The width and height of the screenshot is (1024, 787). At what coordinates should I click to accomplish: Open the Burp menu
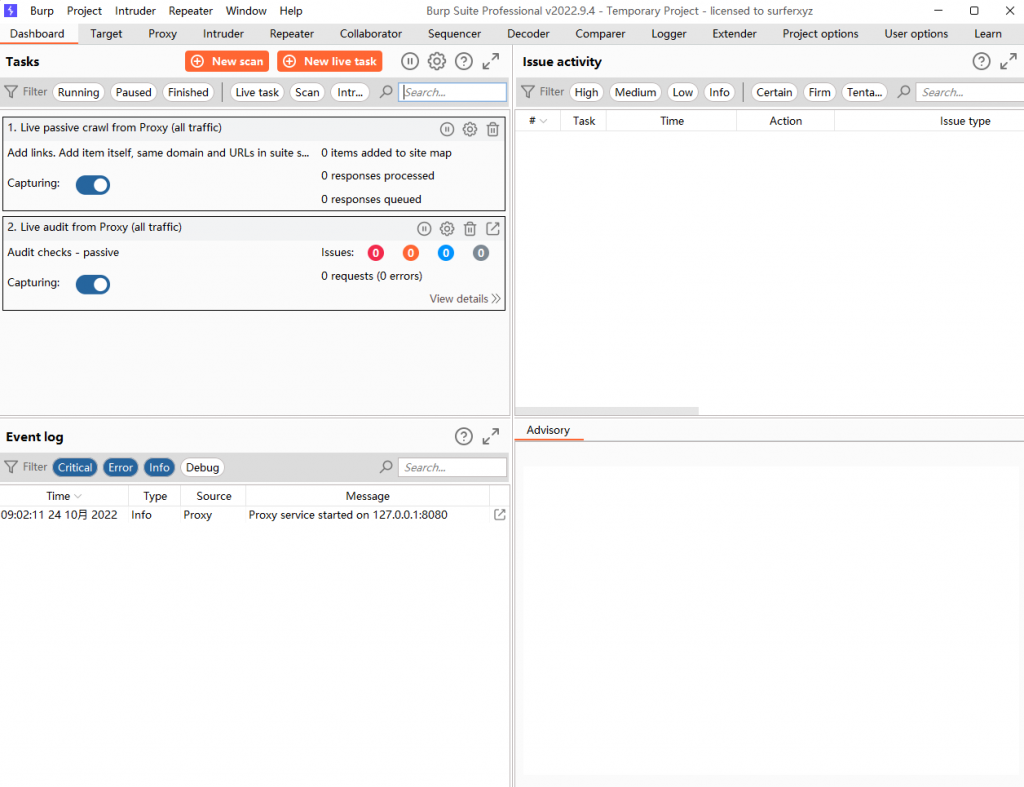click(x=42, y=10)
